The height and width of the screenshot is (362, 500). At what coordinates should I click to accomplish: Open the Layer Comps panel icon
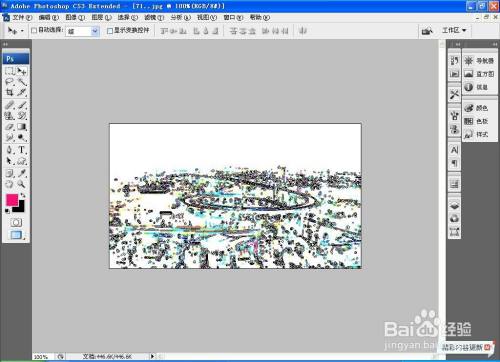coord(454,184)
